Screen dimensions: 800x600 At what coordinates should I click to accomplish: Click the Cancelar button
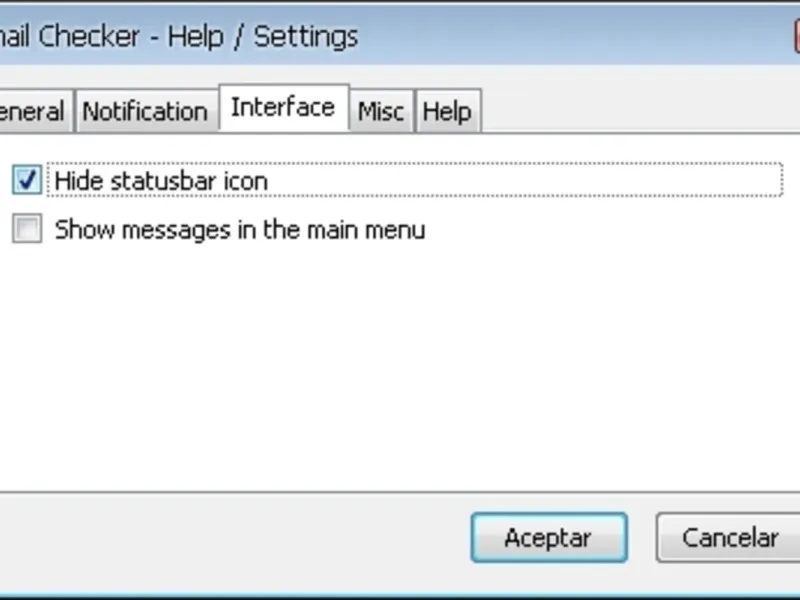point(729,537)
